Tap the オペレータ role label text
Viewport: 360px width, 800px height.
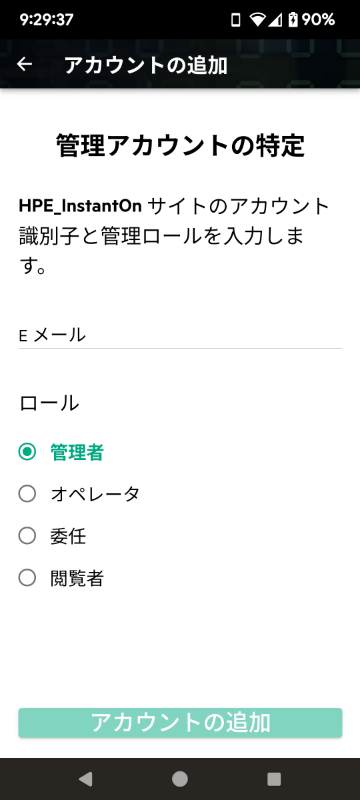pos(95,494)
